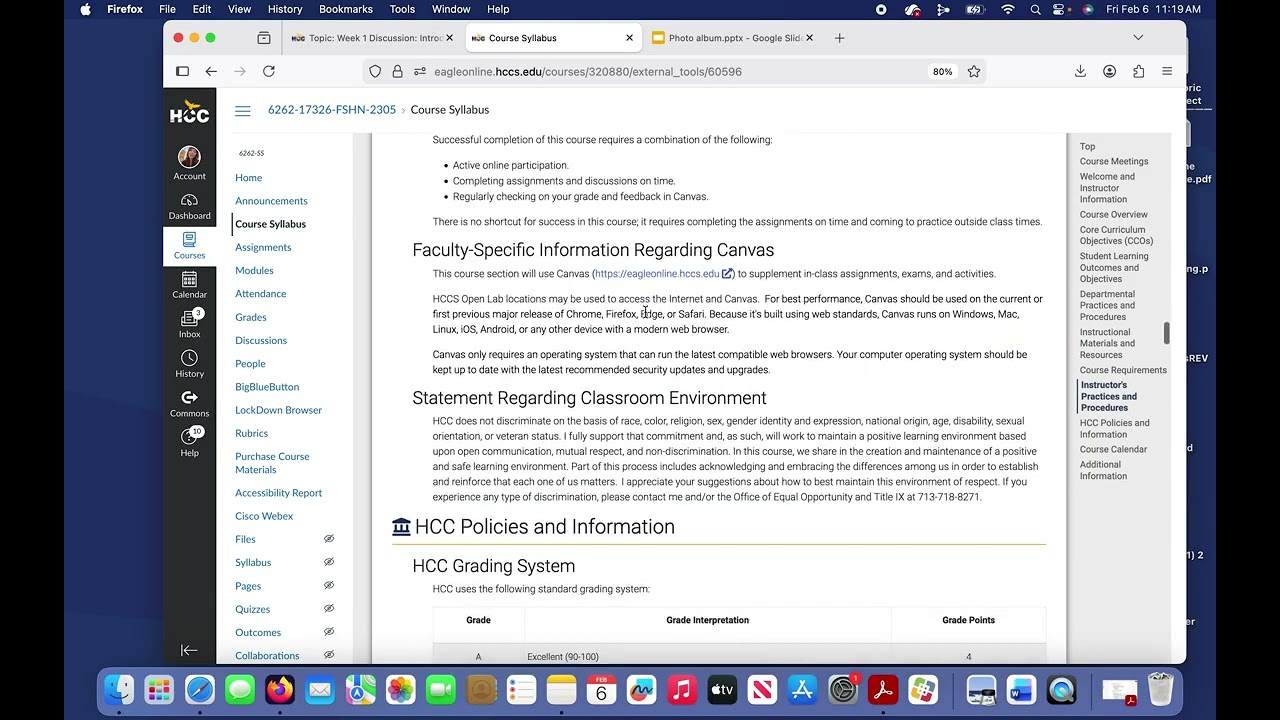This screenshot has height=720, width=1280.
Task: Reload the current page
Action: tap(268, 71)
